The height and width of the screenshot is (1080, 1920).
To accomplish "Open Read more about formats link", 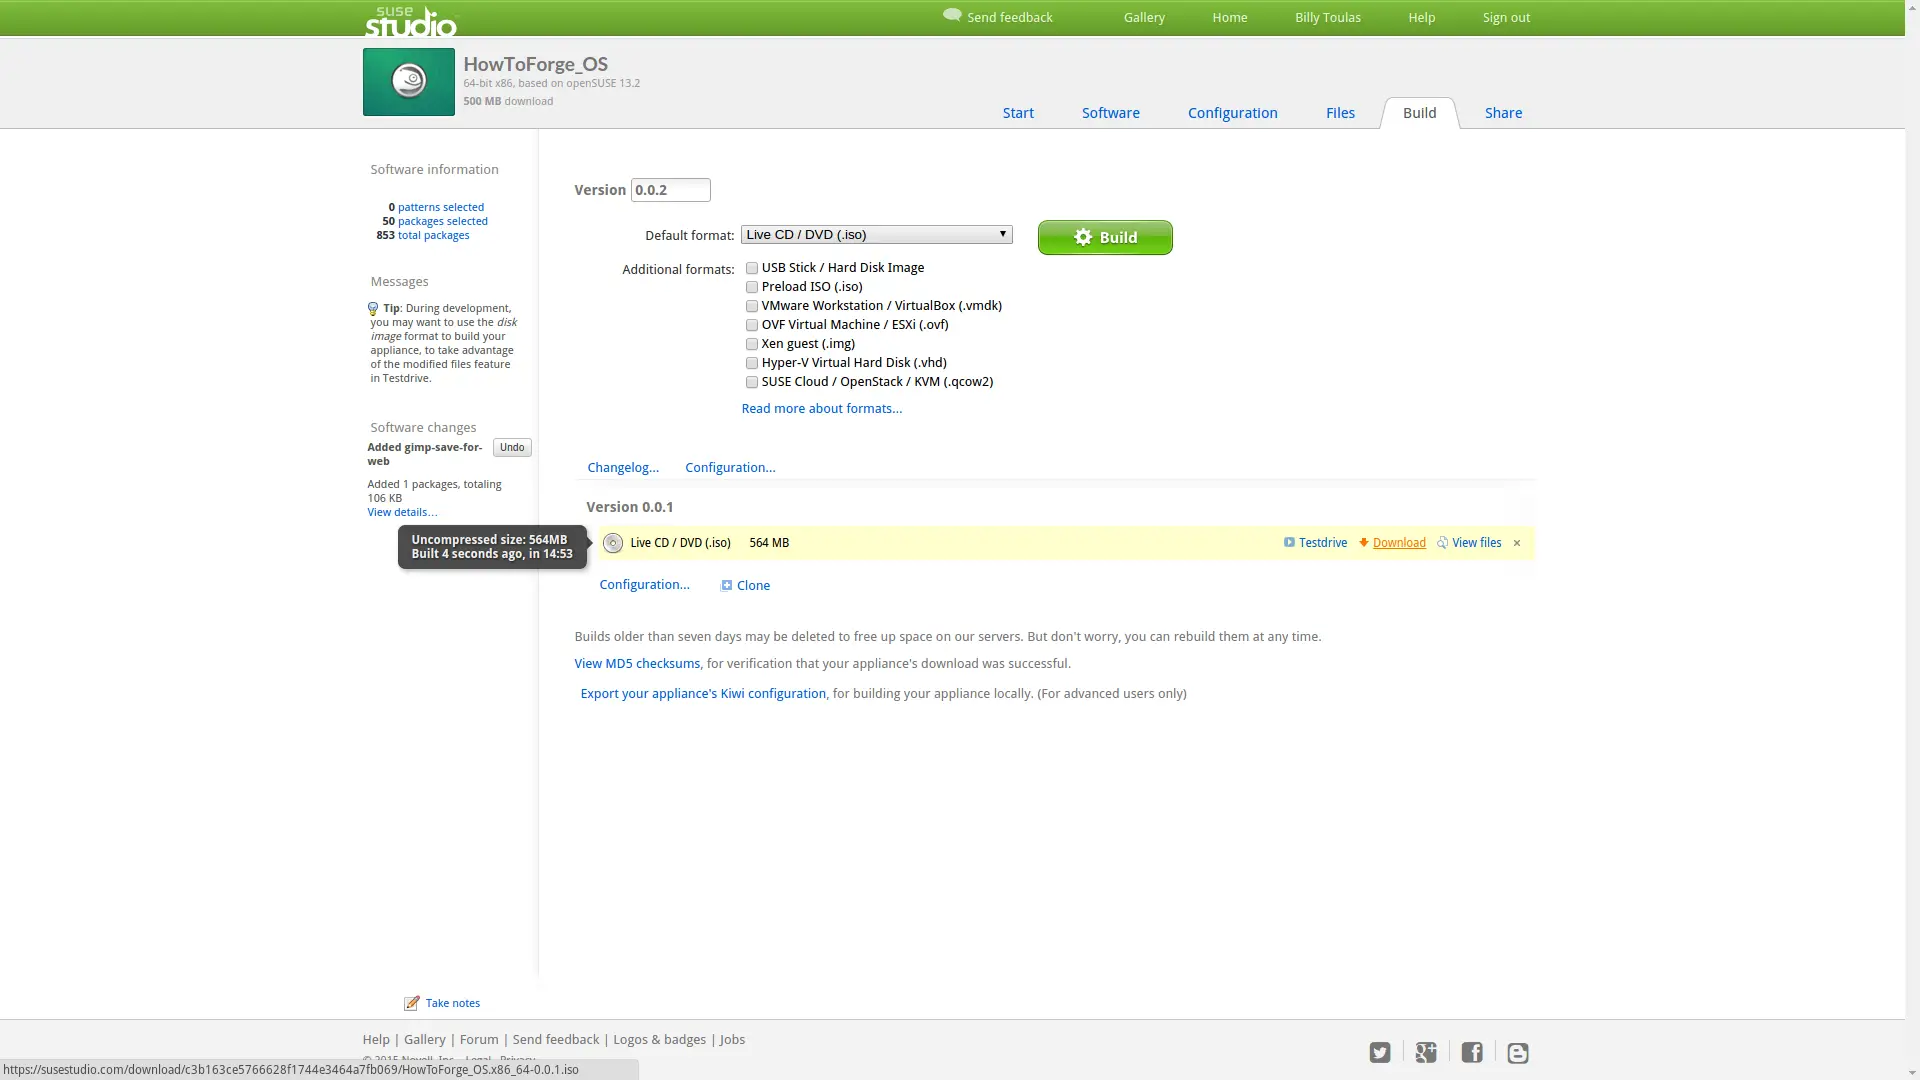I will click(821, 408).
